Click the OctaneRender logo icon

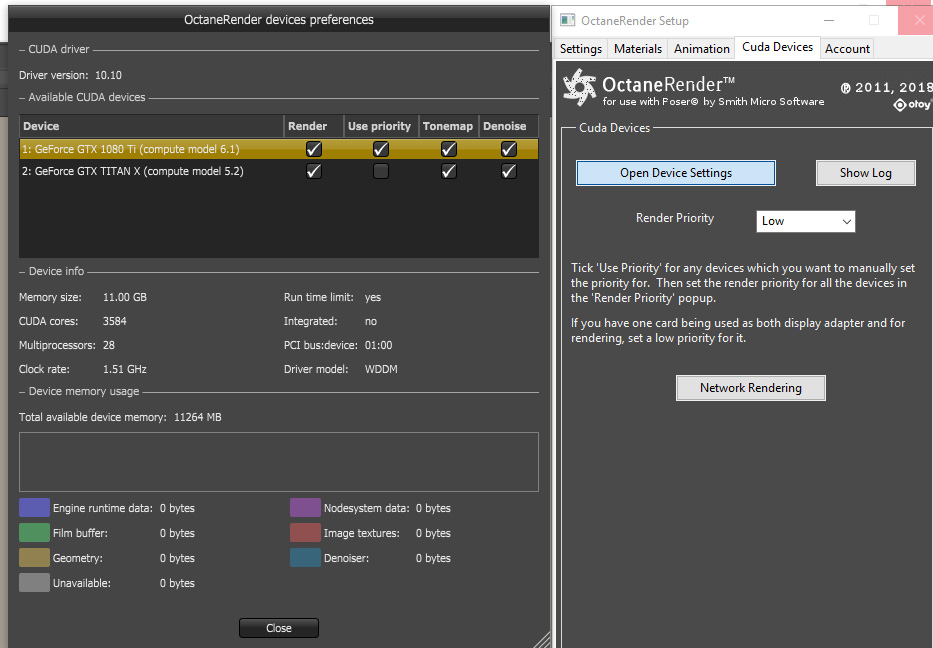(x=580, y=87)
